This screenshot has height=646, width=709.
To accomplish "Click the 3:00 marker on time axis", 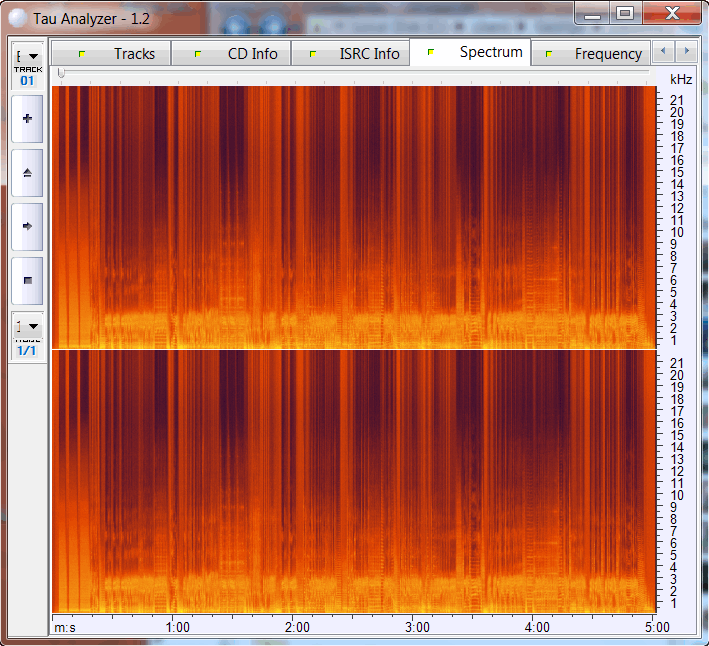I will click(417, 627).
